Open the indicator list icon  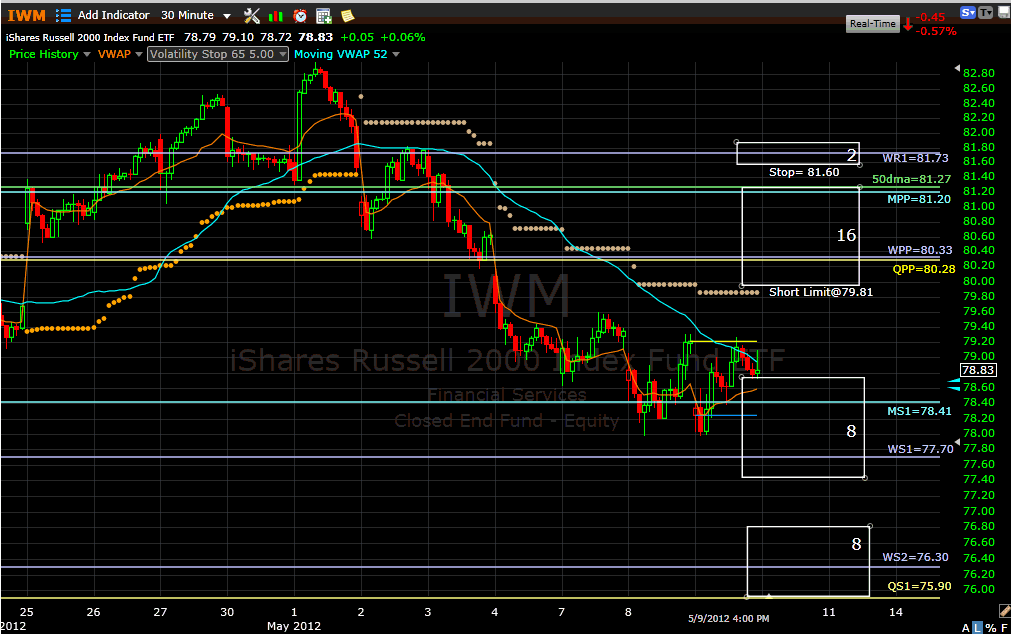pos(63,15)
